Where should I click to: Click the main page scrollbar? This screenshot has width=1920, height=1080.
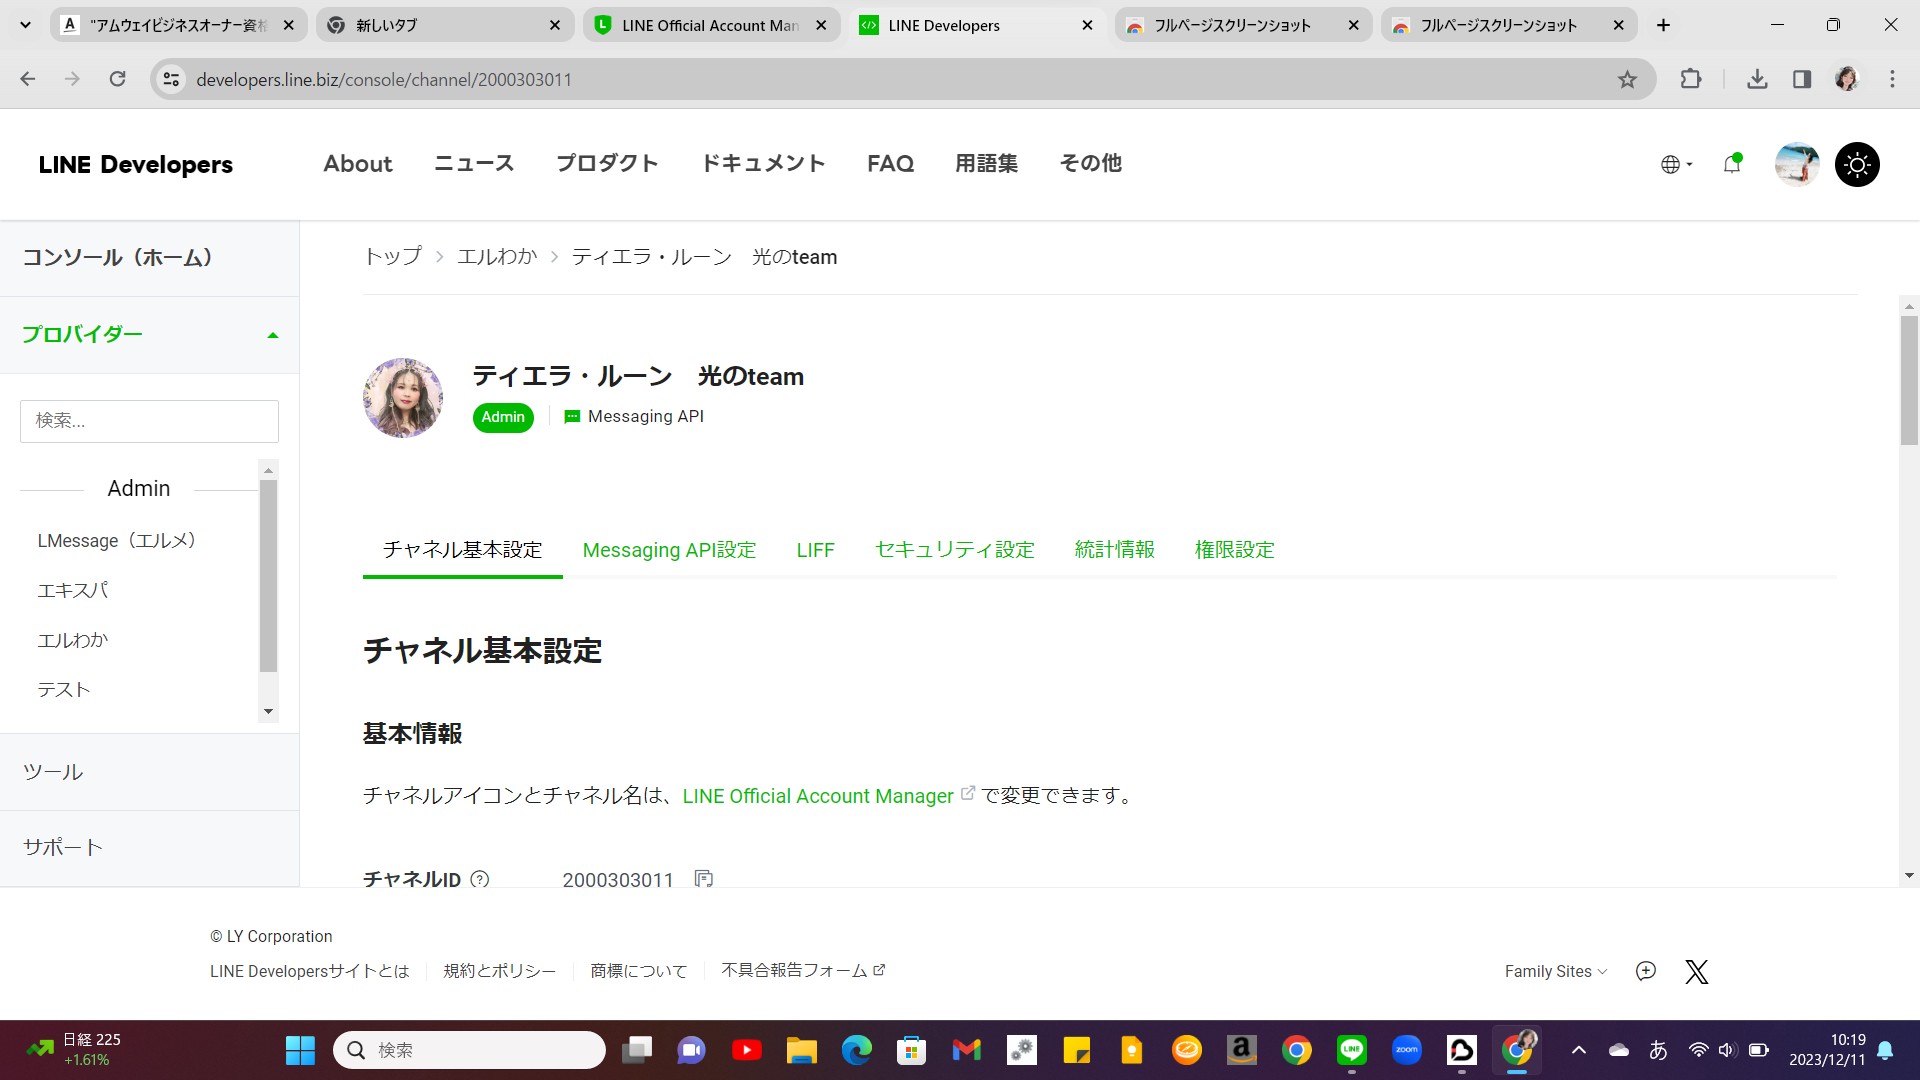pos(1909,380)
